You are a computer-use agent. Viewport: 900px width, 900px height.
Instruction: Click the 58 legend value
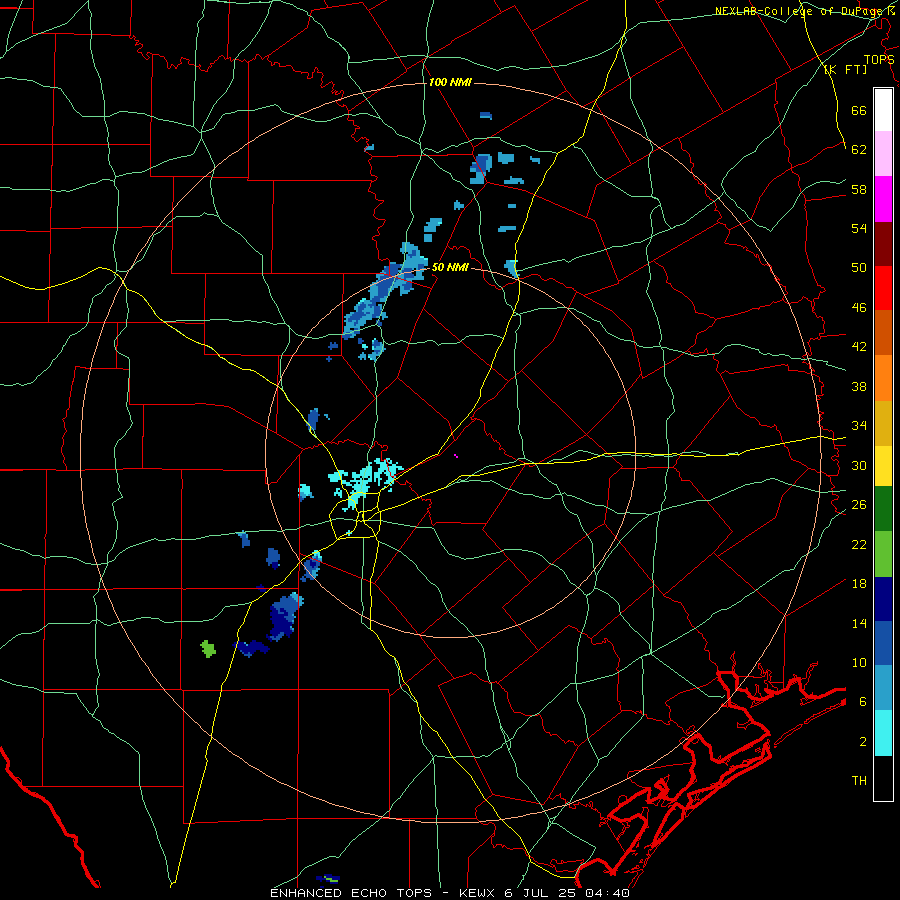tap(859, 189)
